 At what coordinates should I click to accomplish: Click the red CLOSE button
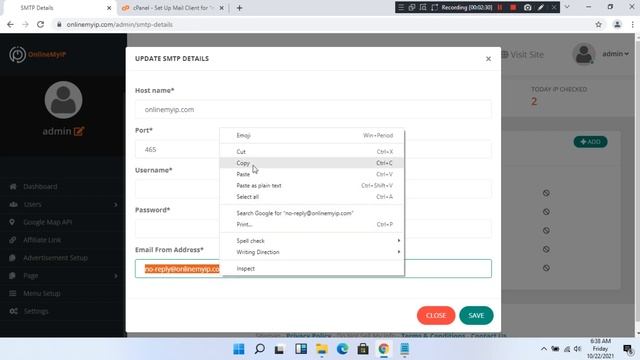click(436, 316)
